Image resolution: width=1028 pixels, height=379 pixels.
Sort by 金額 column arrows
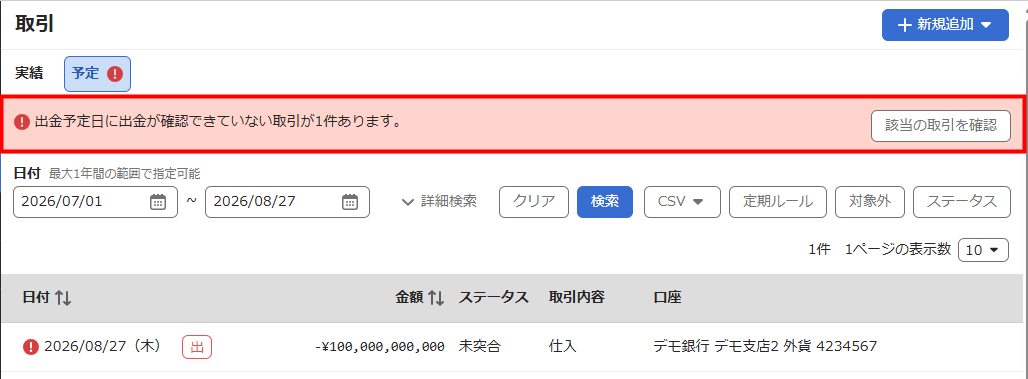pos(436,298)
